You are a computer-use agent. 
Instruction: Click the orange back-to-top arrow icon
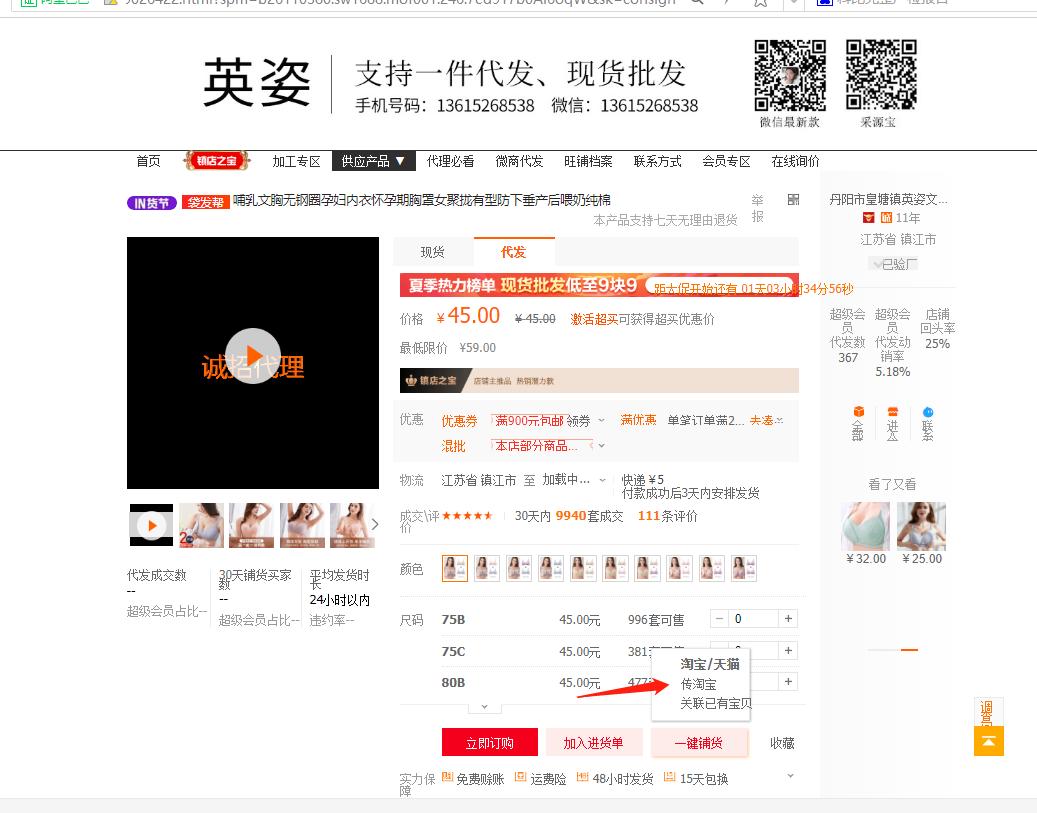pos(988,741)
